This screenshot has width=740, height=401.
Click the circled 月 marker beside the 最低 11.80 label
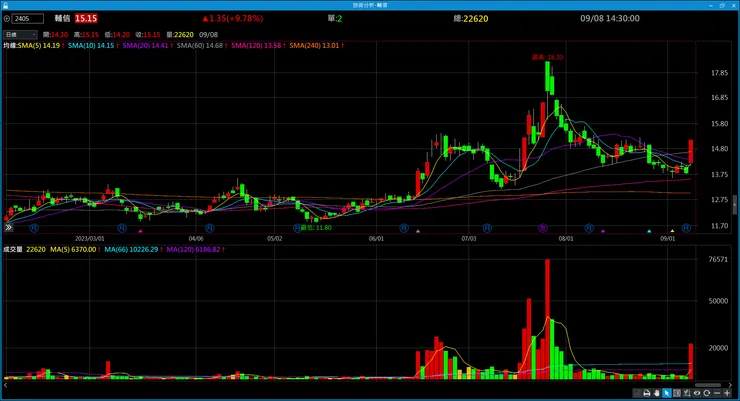click(296, 228)
